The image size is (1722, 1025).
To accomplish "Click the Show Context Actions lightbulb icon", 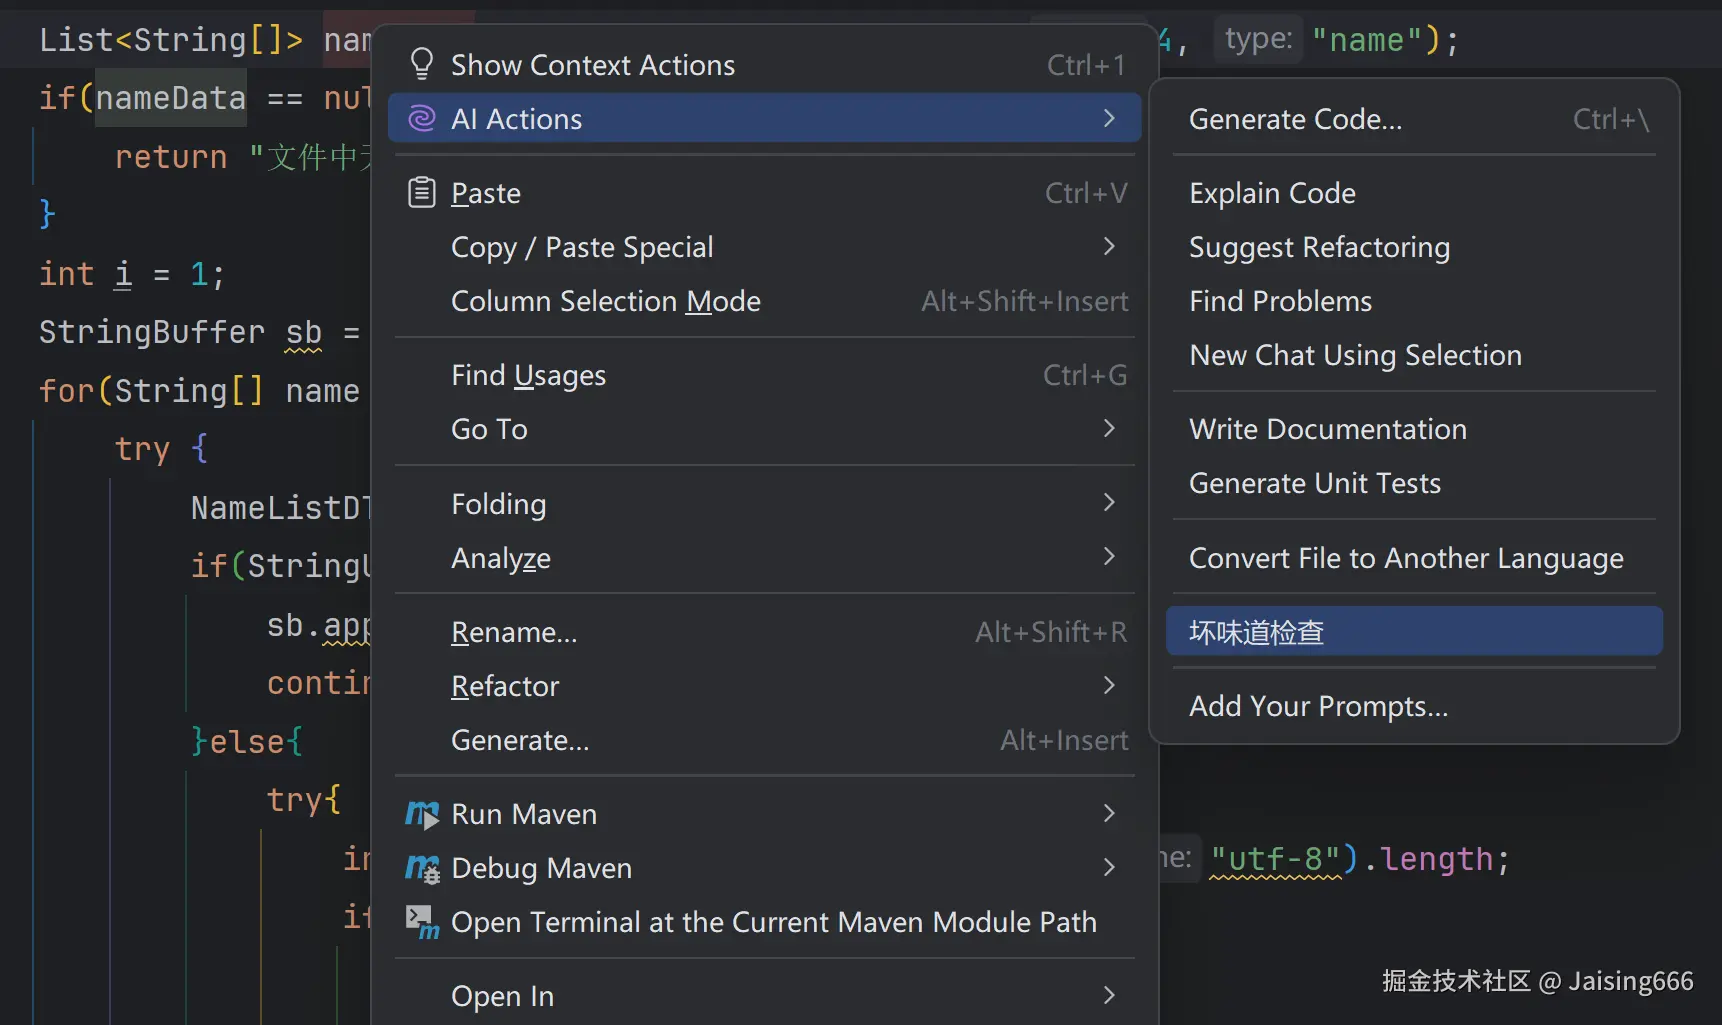I will [422, 65].
